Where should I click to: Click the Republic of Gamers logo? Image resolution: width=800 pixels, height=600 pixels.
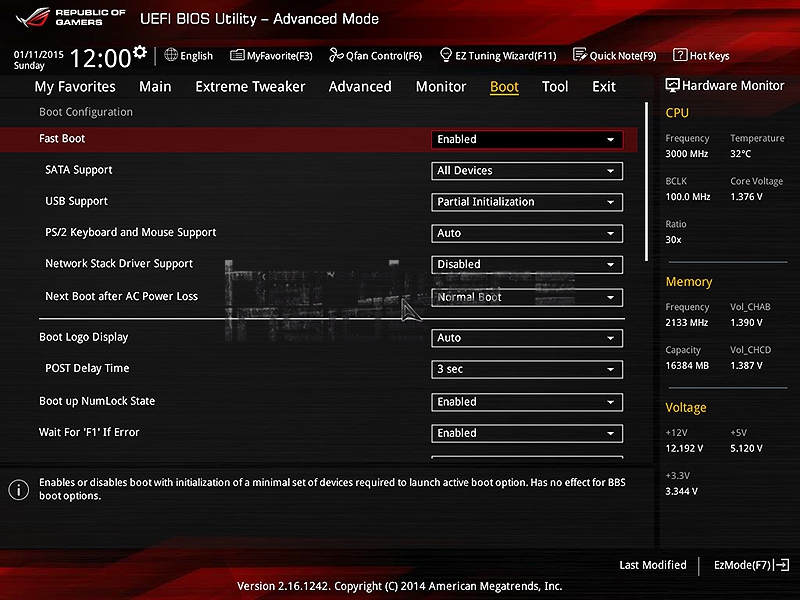(70, 17)
